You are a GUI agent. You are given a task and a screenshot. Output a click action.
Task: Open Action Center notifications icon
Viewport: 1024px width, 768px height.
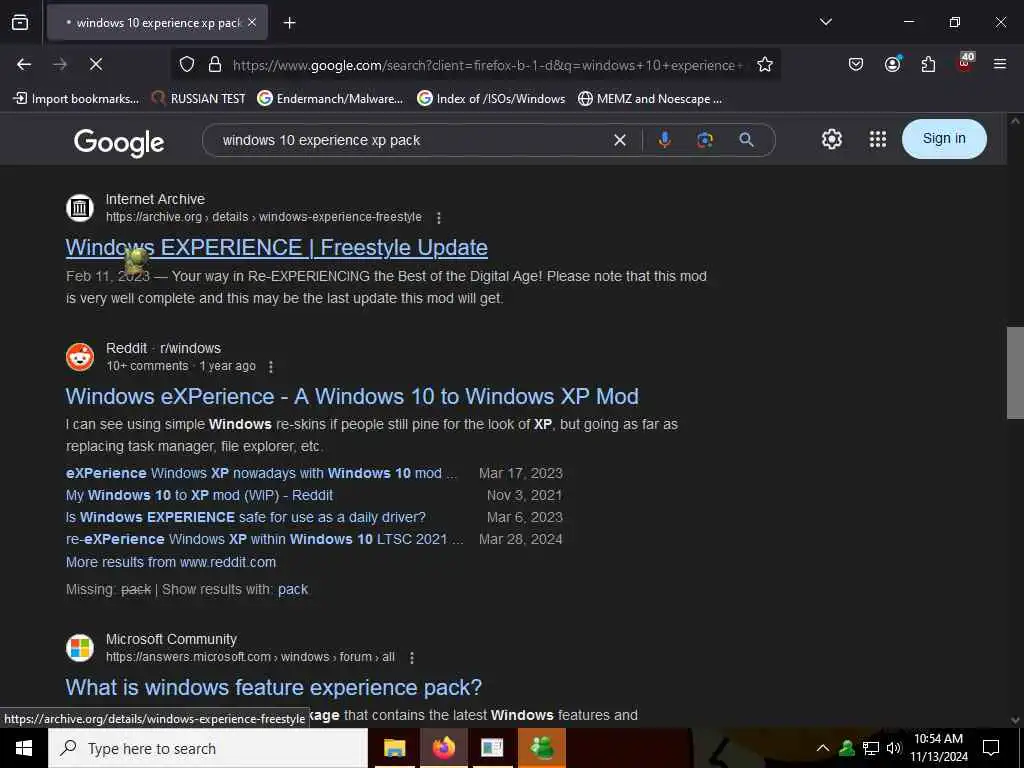991,748
